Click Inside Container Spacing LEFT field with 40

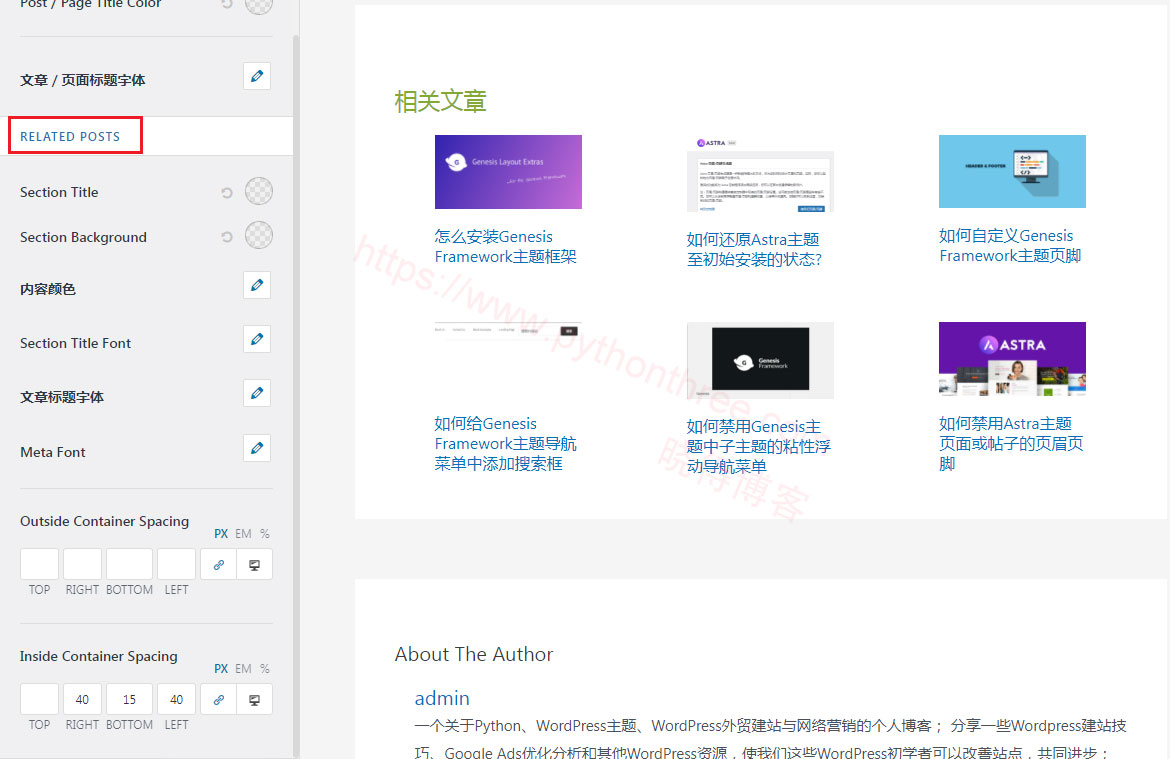coord(176,699)
